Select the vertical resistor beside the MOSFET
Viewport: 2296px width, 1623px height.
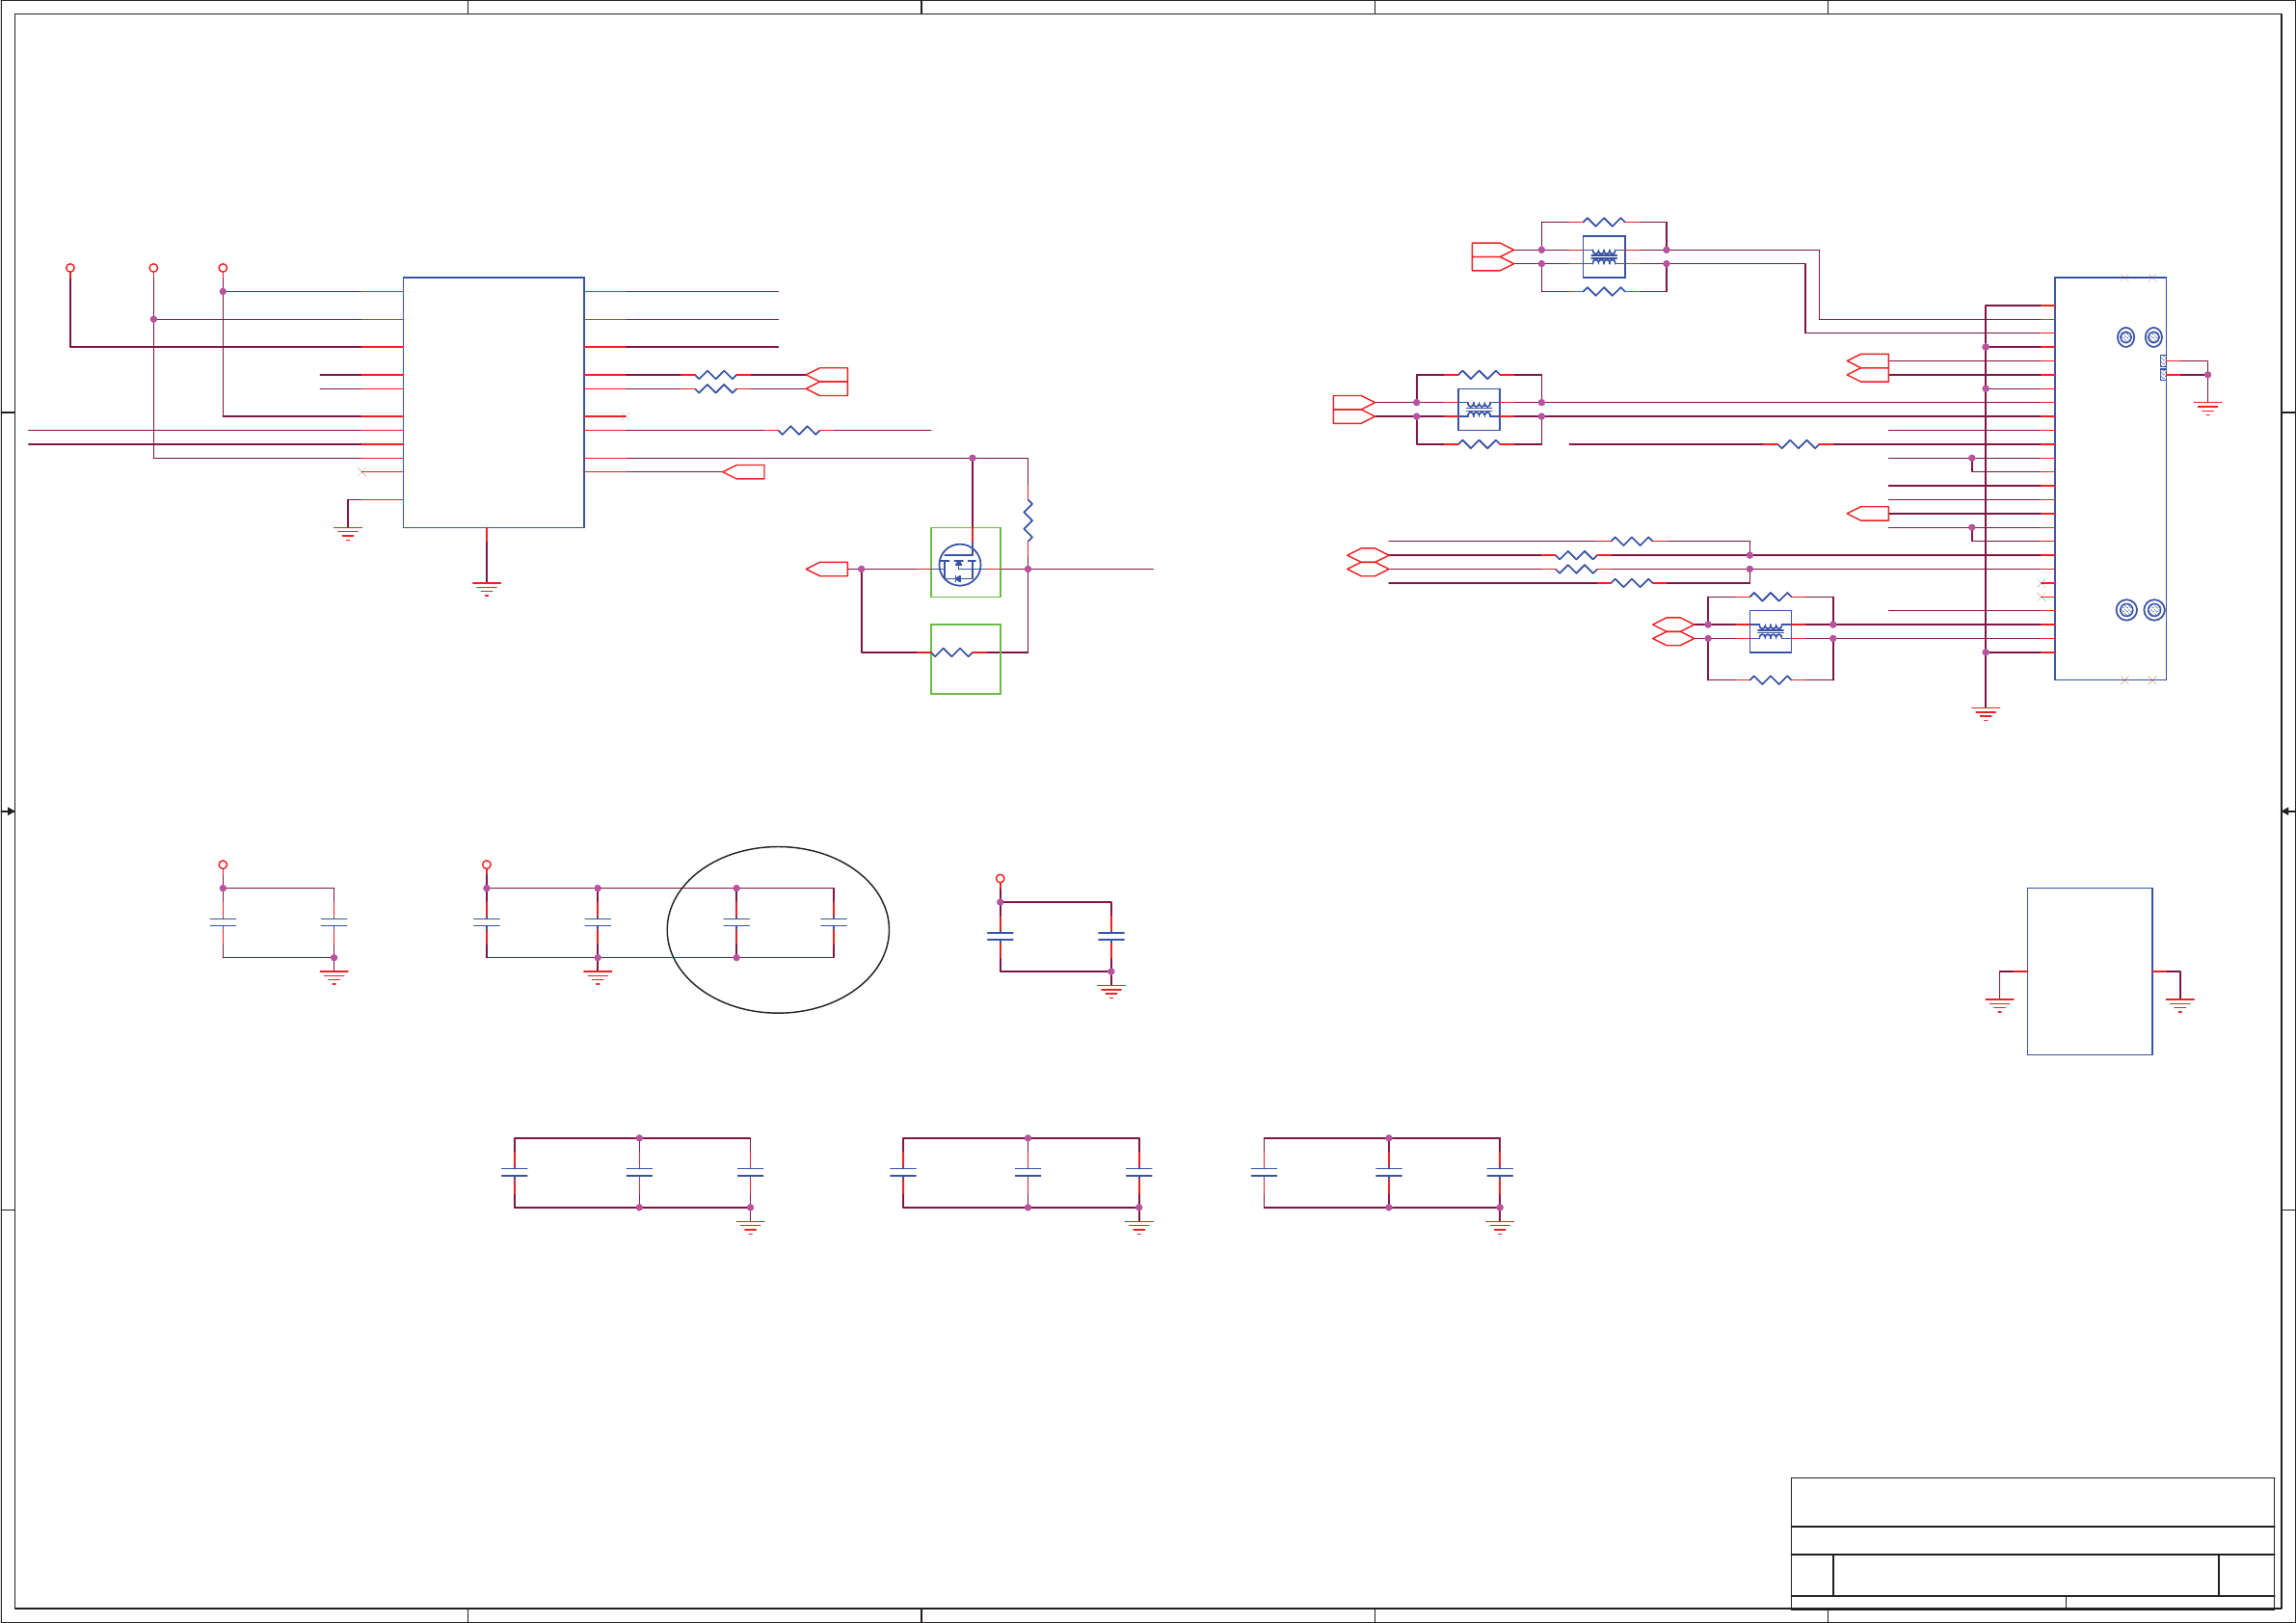[x=1027, y=520]
